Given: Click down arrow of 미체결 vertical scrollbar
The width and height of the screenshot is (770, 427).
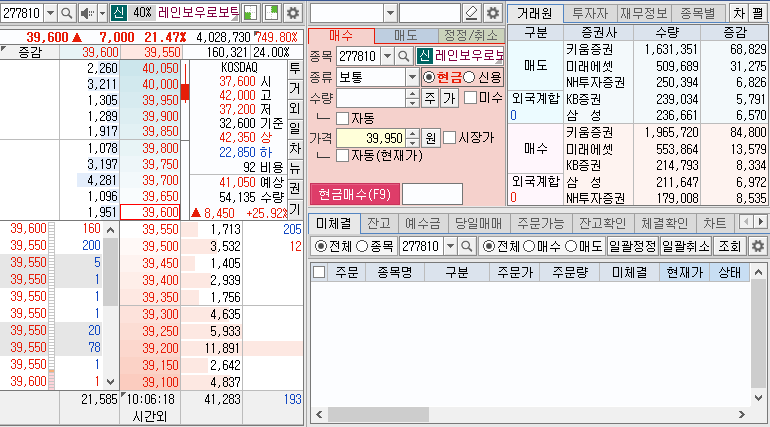Looking at the screenshot, I should tap(758, 398).
